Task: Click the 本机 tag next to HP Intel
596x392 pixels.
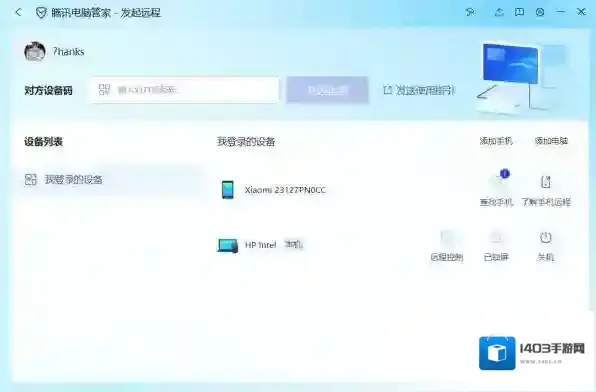Action: [294, 244]
